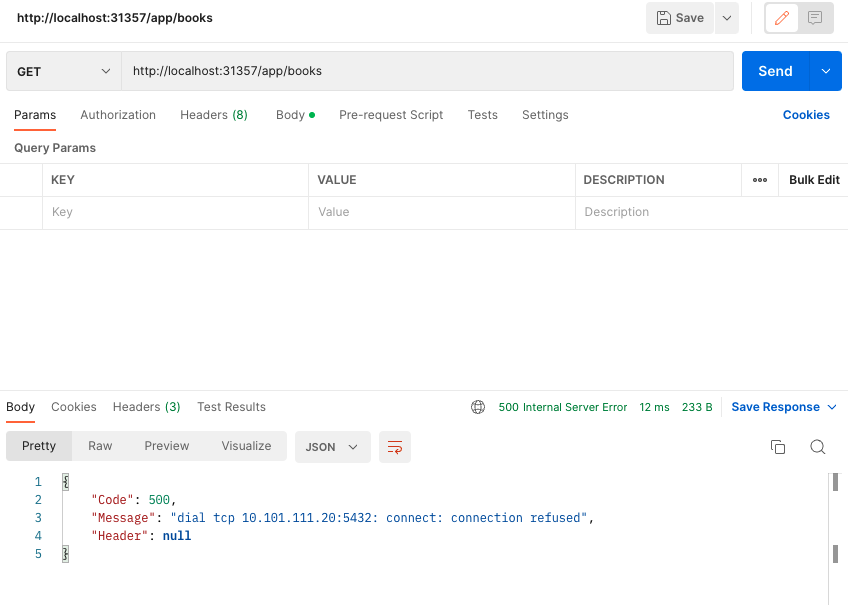Expand the Send button arrow

click(825, 72)
